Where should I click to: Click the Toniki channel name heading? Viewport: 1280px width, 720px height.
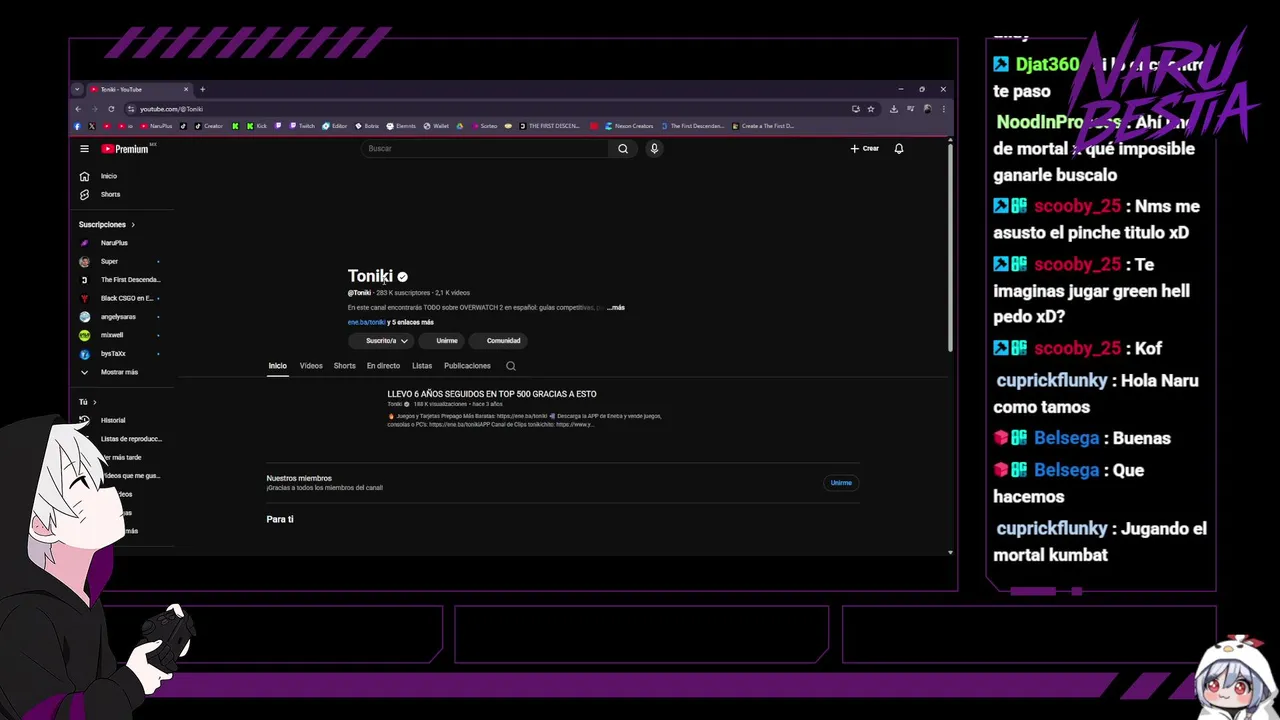click(370, 276)
